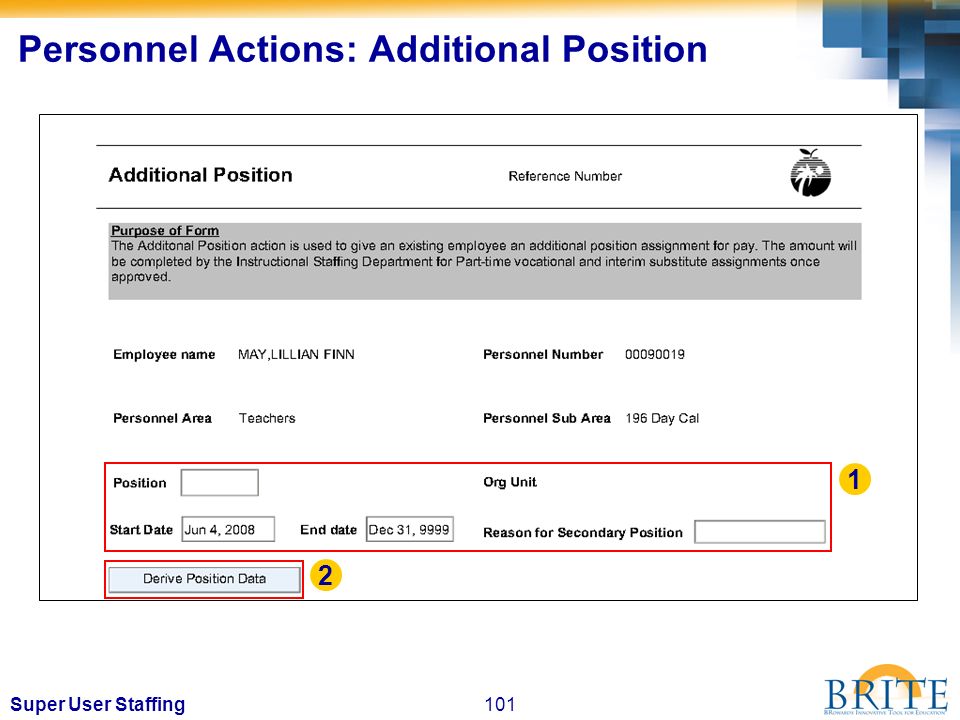The height and width of the screenshot is (720, 960).
Task: Select the Start Date field
Action: point(228,530)
